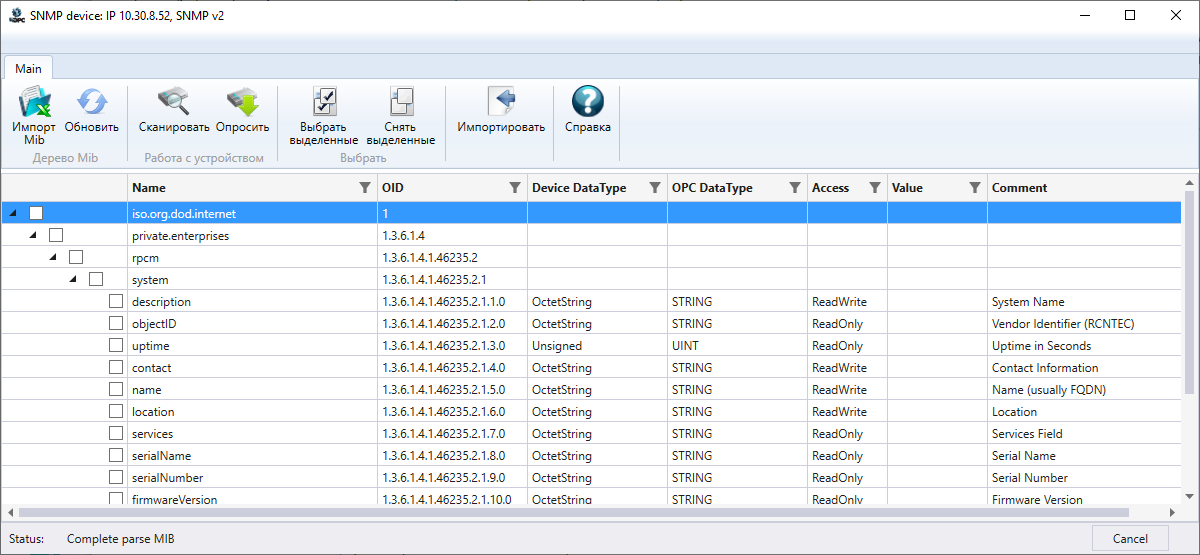Viewport: 1200px width, 555px height.
Task: Tick the rpcm node checkbox
Action: tap(76, 257)
